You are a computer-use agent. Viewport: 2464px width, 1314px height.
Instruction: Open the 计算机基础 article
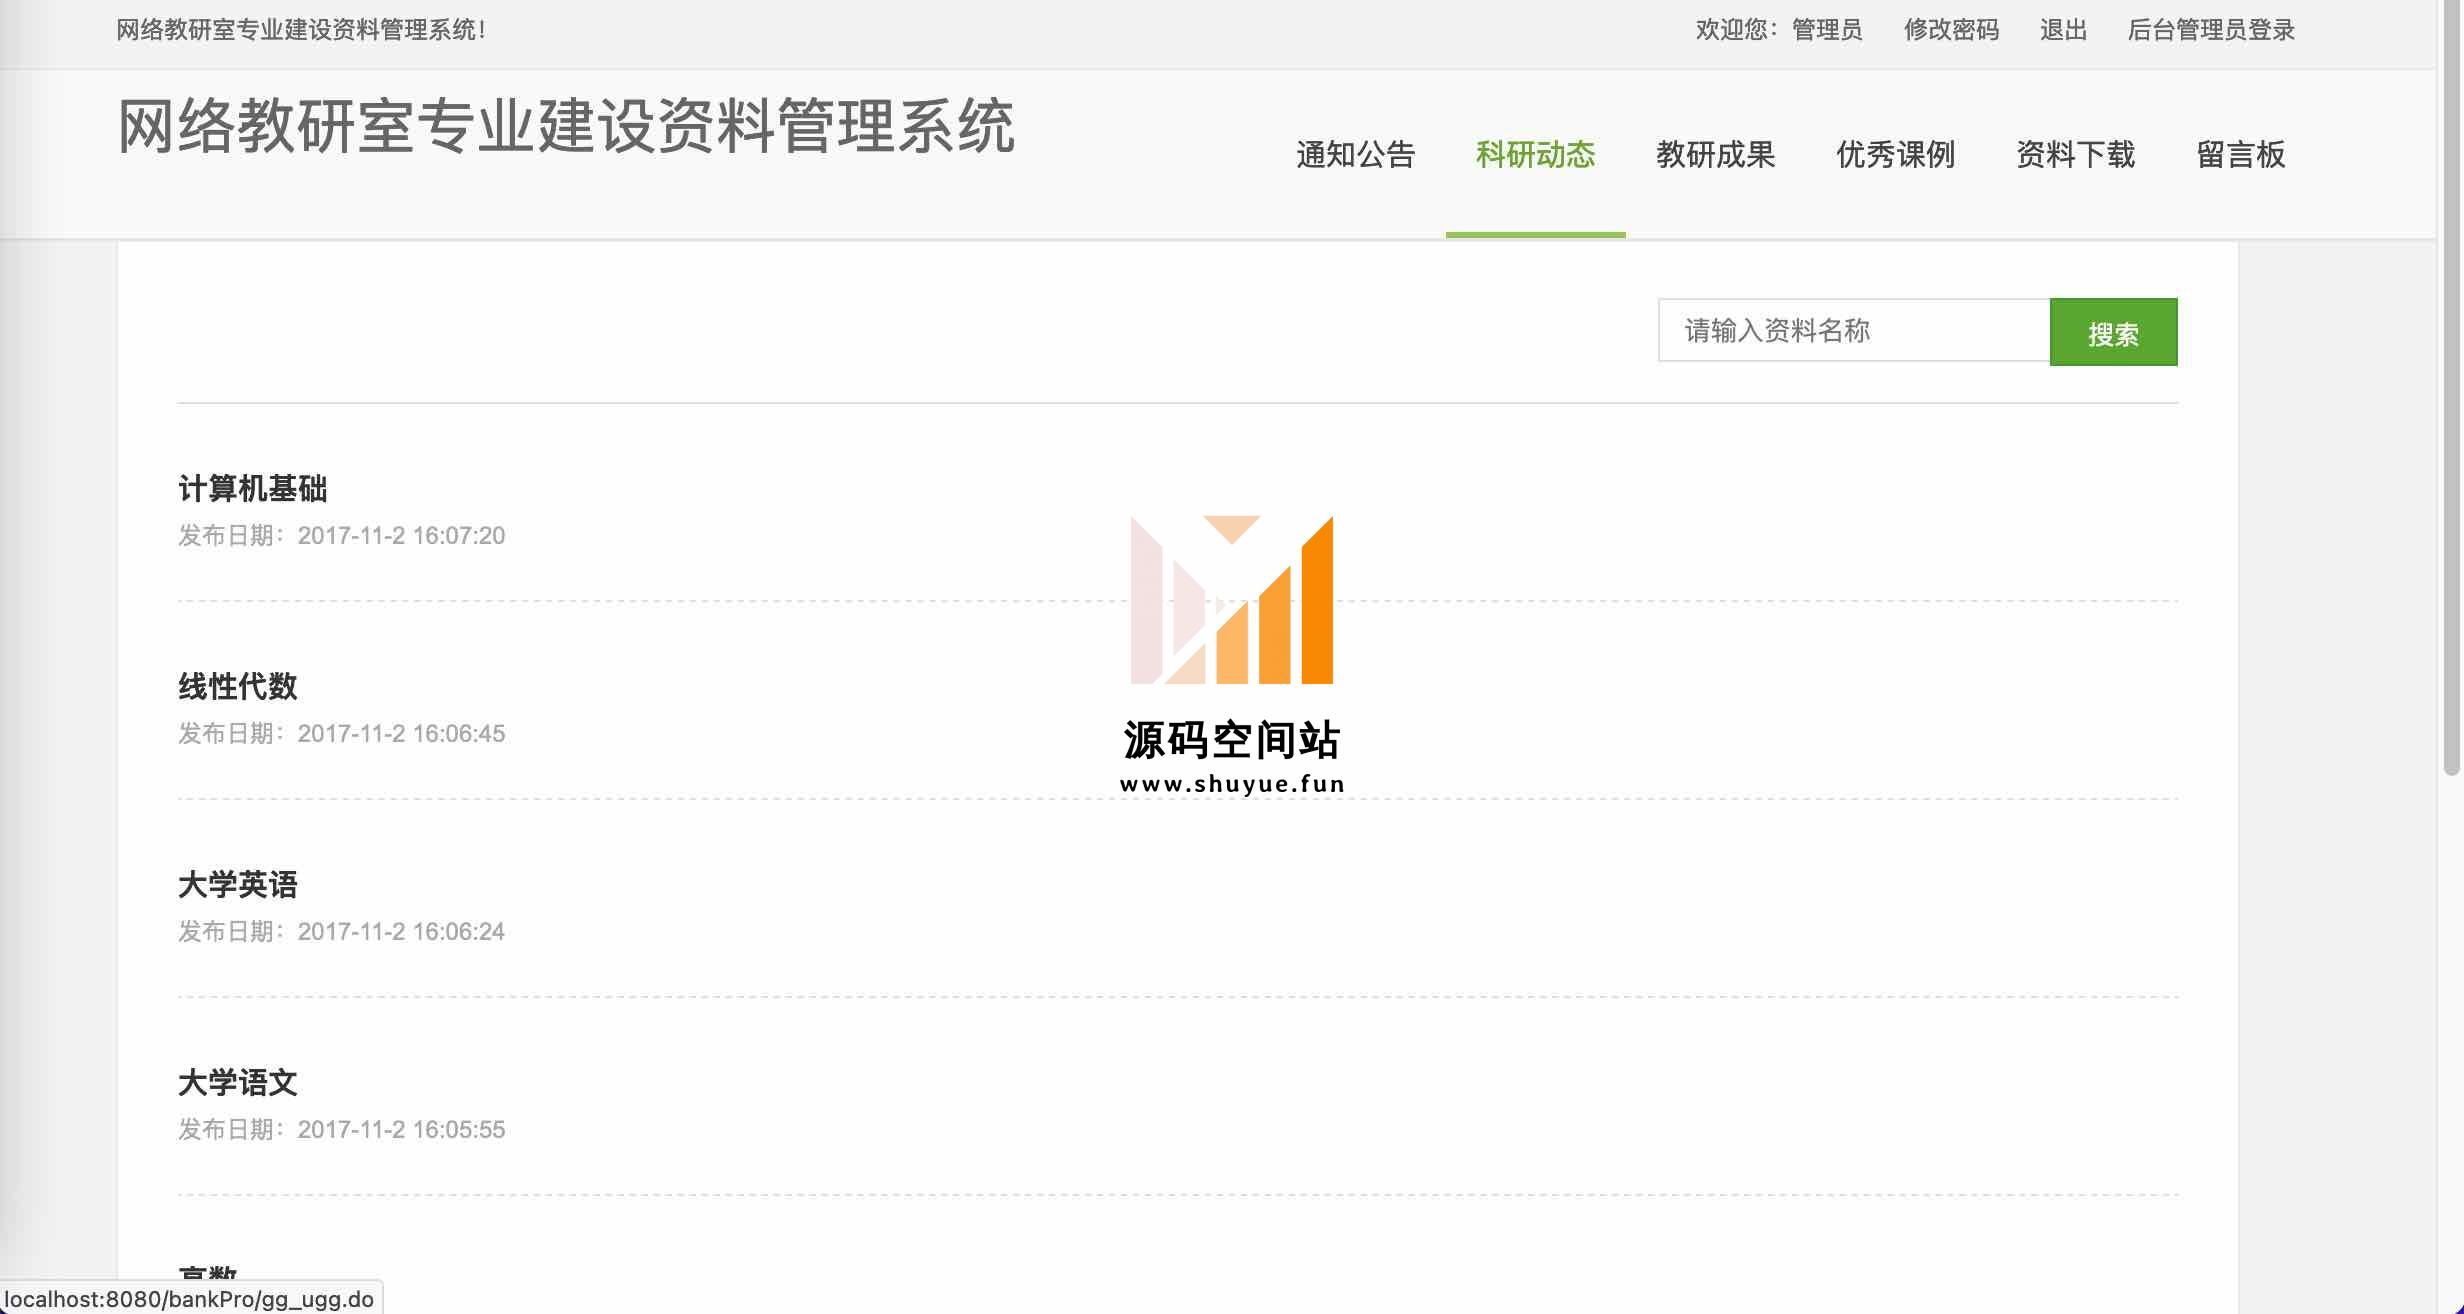253,489
